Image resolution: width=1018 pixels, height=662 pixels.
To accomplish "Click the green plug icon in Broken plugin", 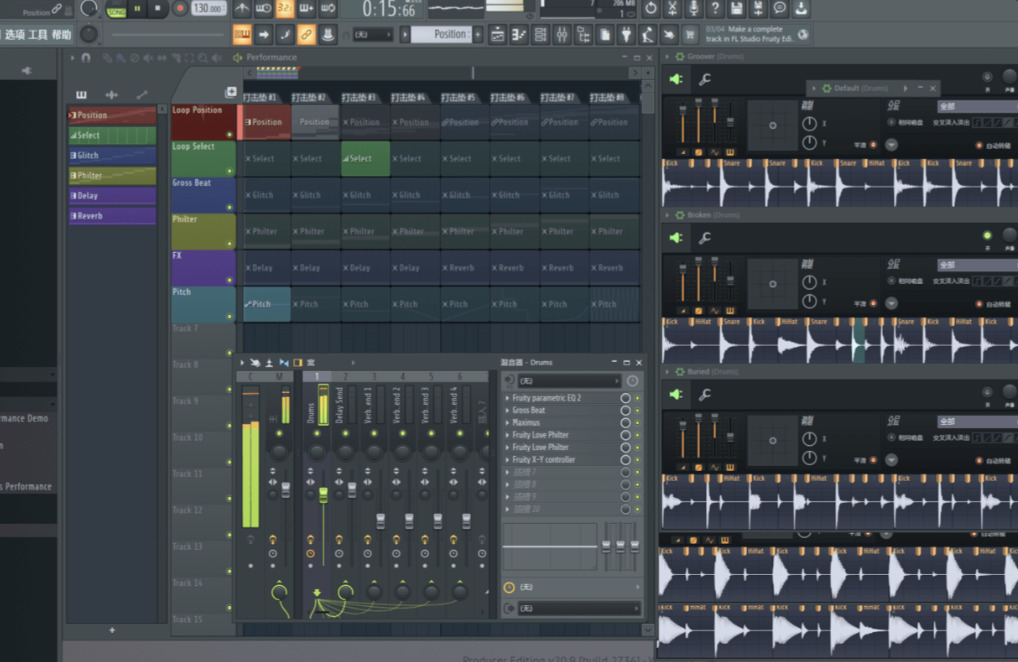I will pos(677,237).
